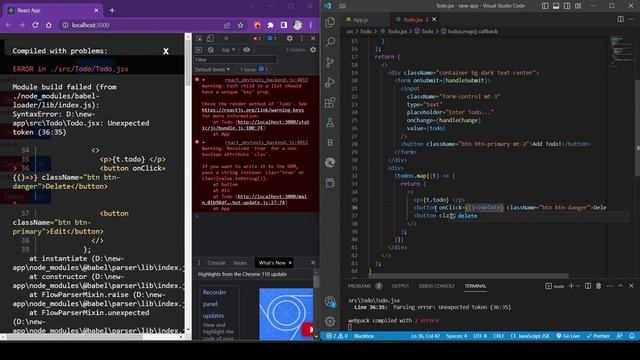Screen dimensions: 640x360
Task: Switch to the OUTPUT panel tab
Action: click(x=400, y=286)
